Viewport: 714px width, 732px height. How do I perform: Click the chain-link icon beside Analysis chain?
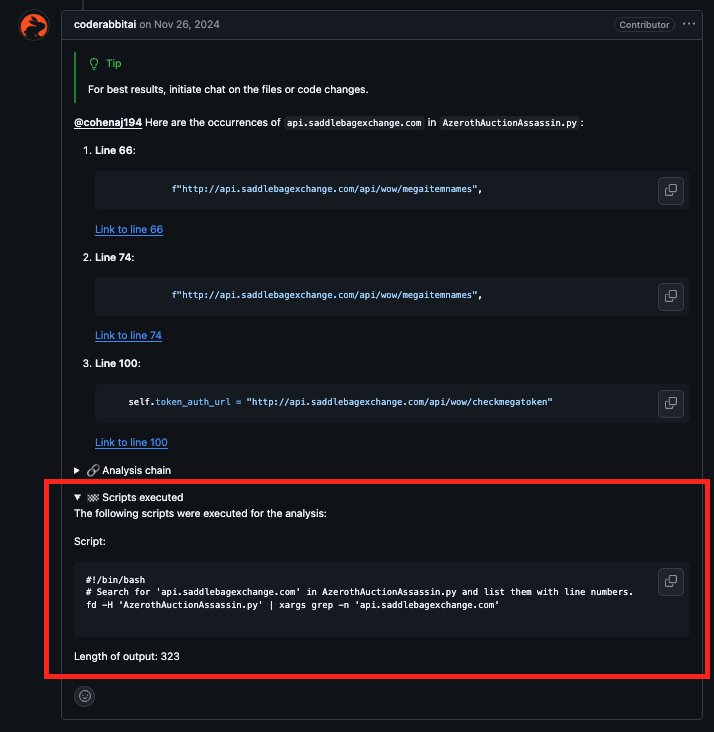coord(93,470)
